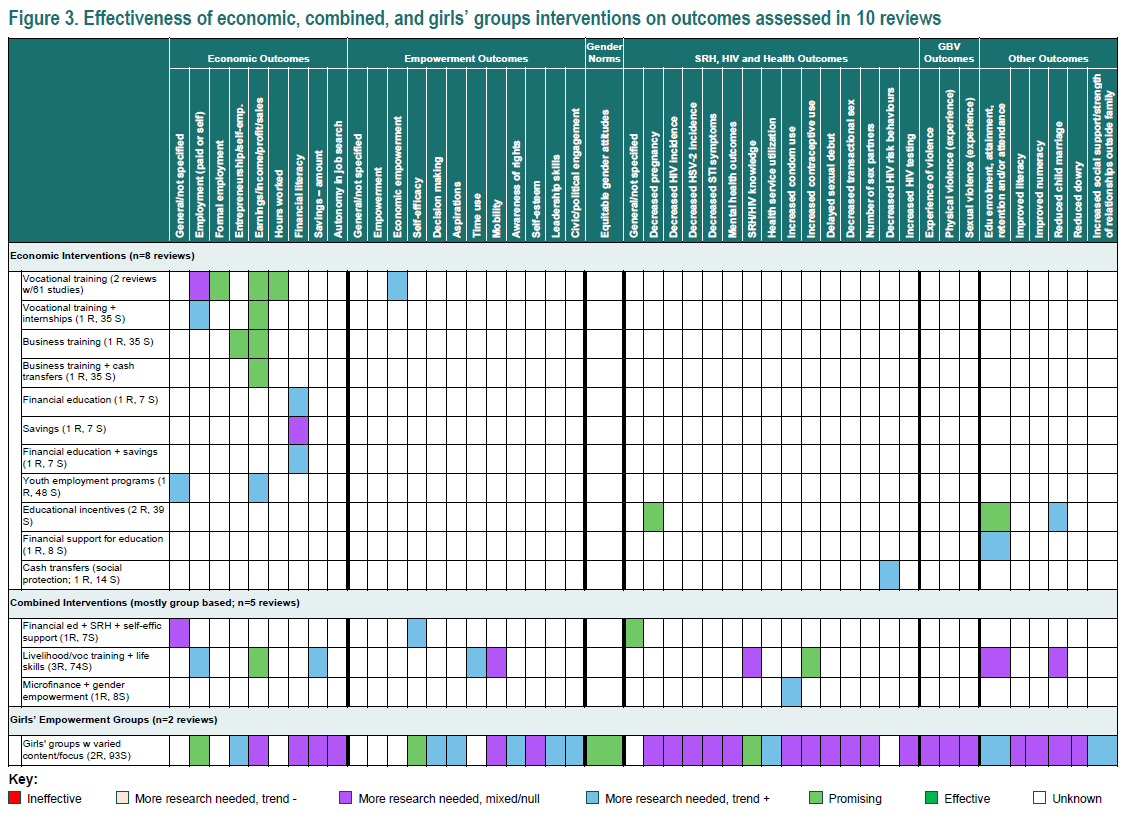Click the dark green Effective key swatch
Viewport: 1127px width, 822px height.
[932, 798]
